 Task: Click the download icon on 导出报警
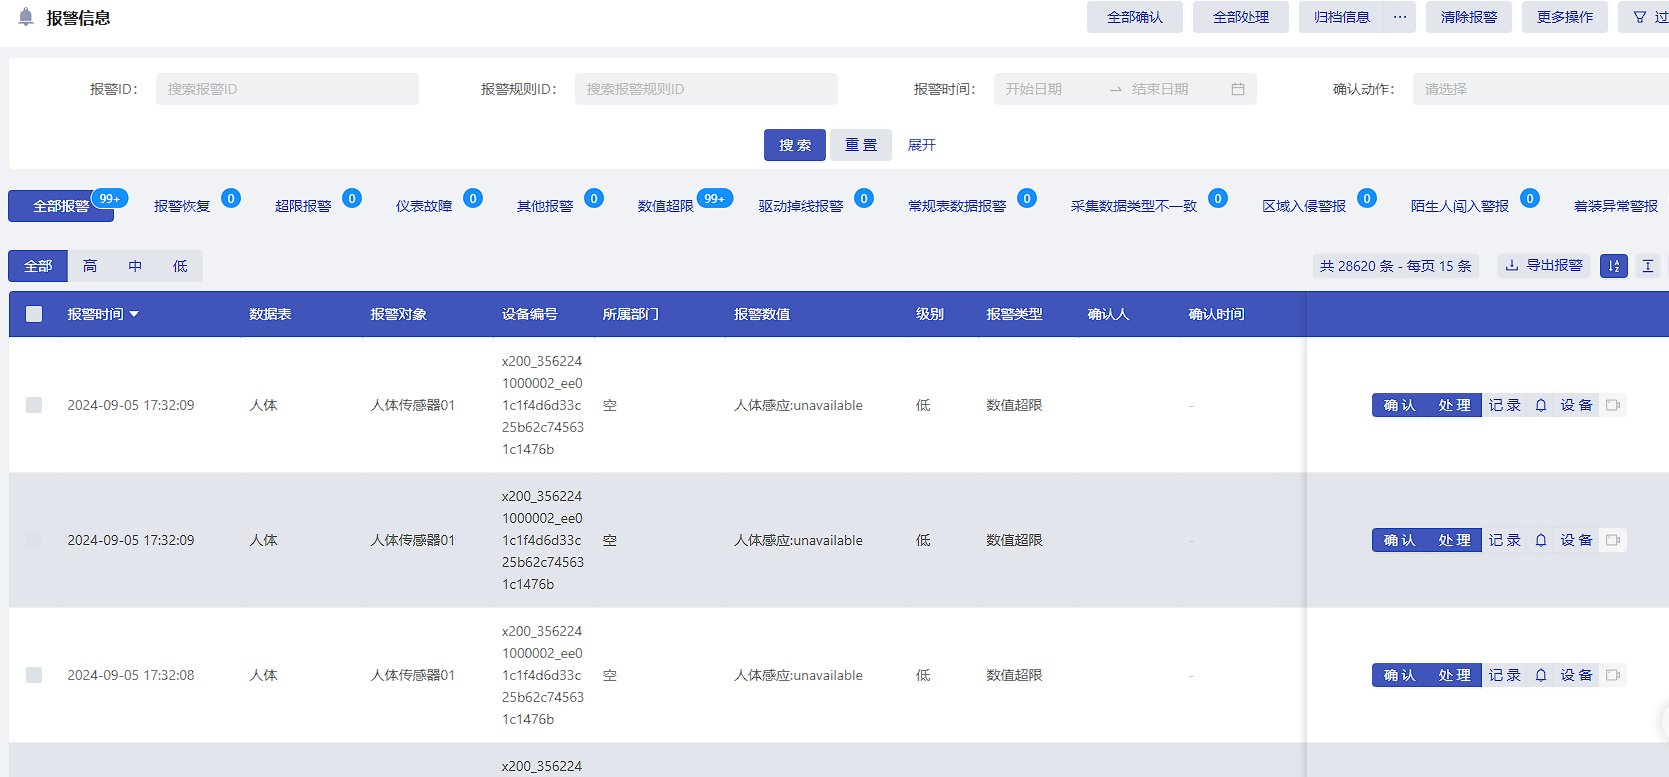coord(1512,265)
